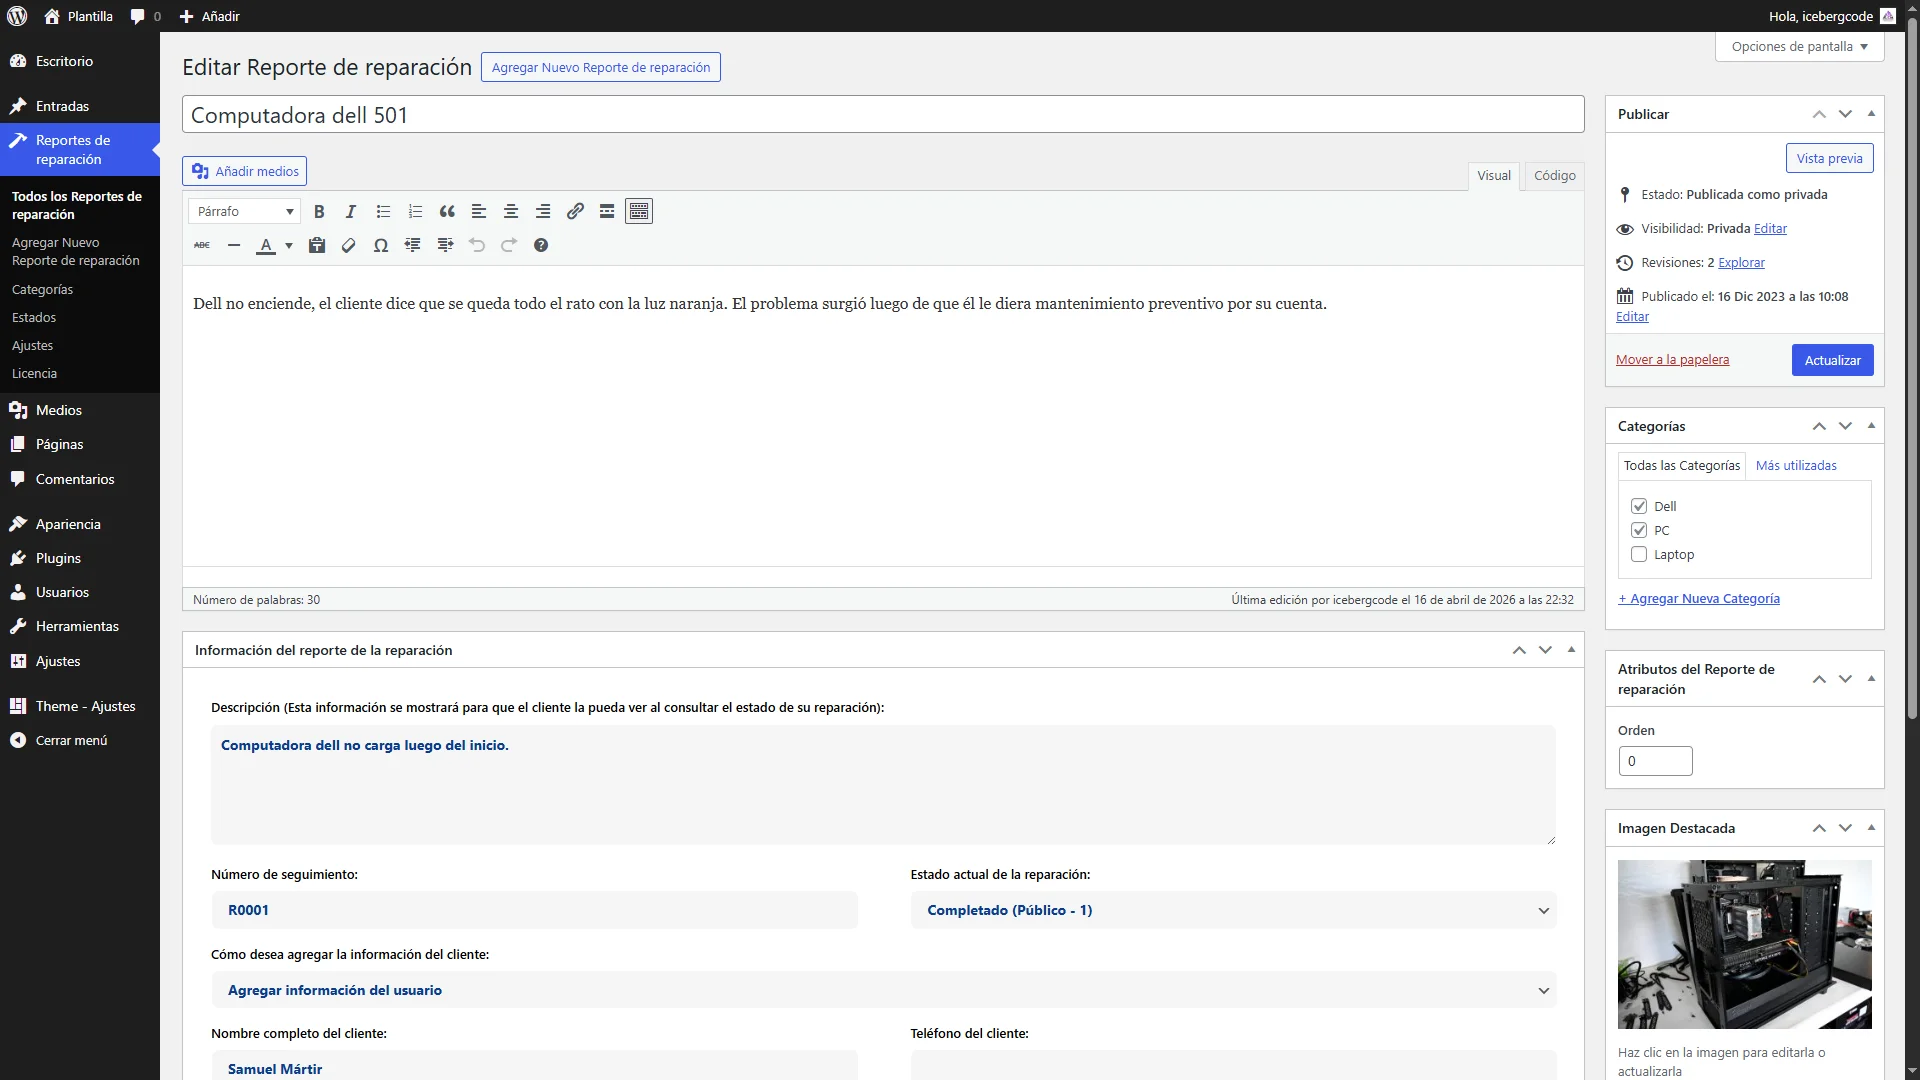Image resolution: width=1920 pixels, height=1080 pixels.
Task: Check the Laptop category checkbox
Action: click(x=1639, y=554)
